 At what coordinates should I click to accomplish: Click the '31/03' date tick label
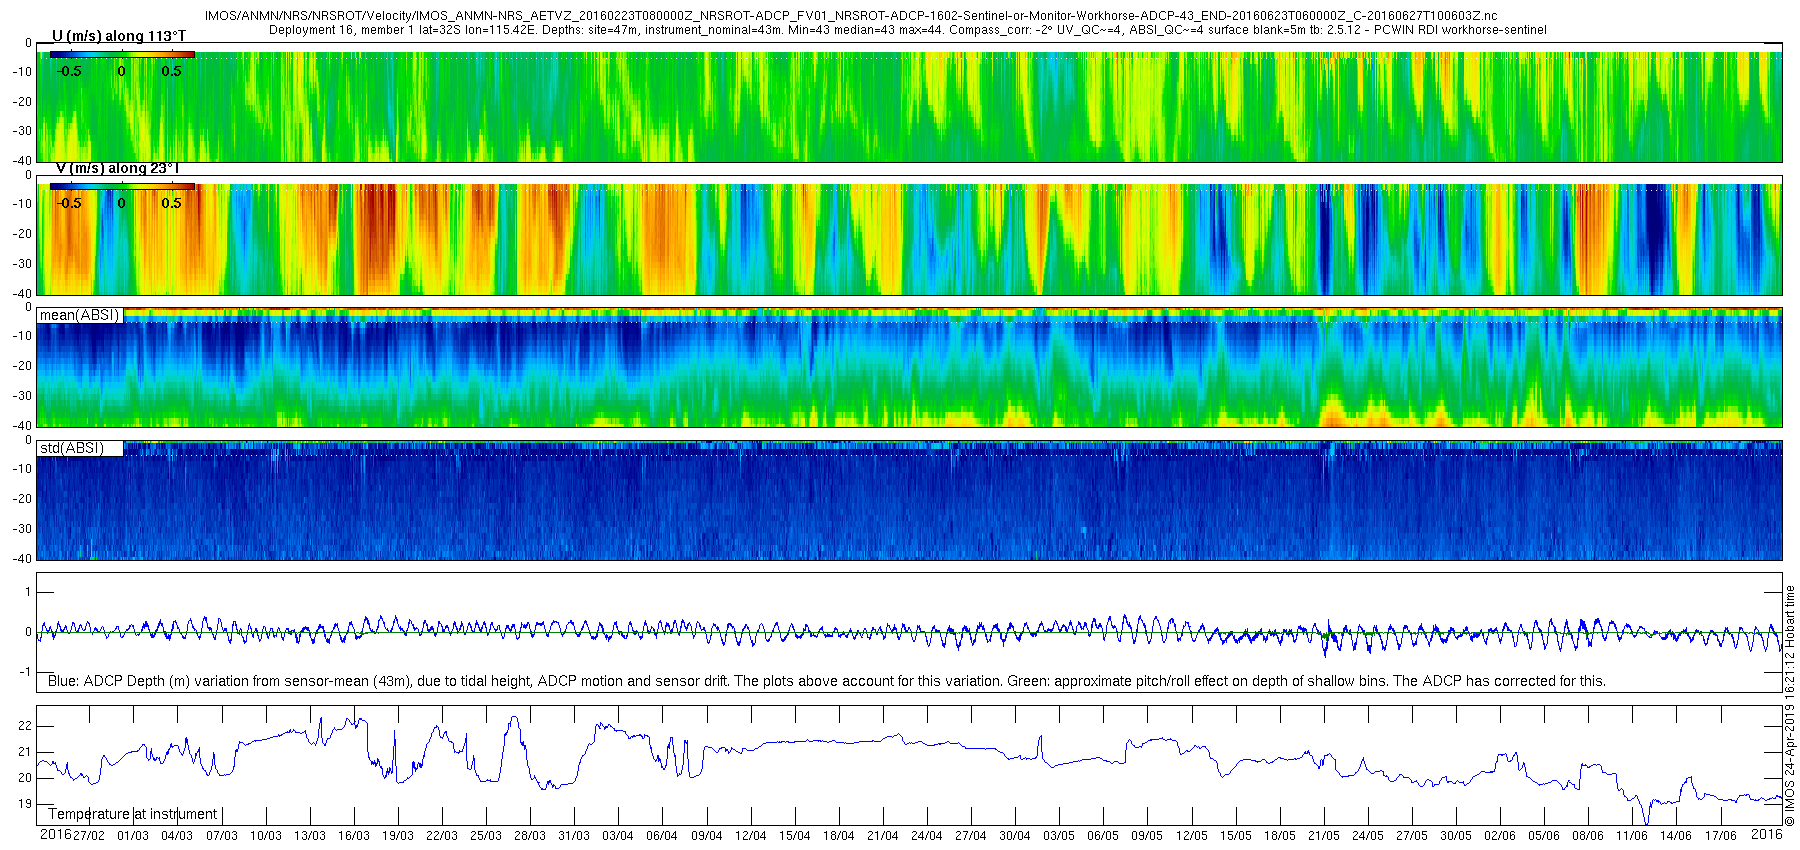(x=574, y=836)
